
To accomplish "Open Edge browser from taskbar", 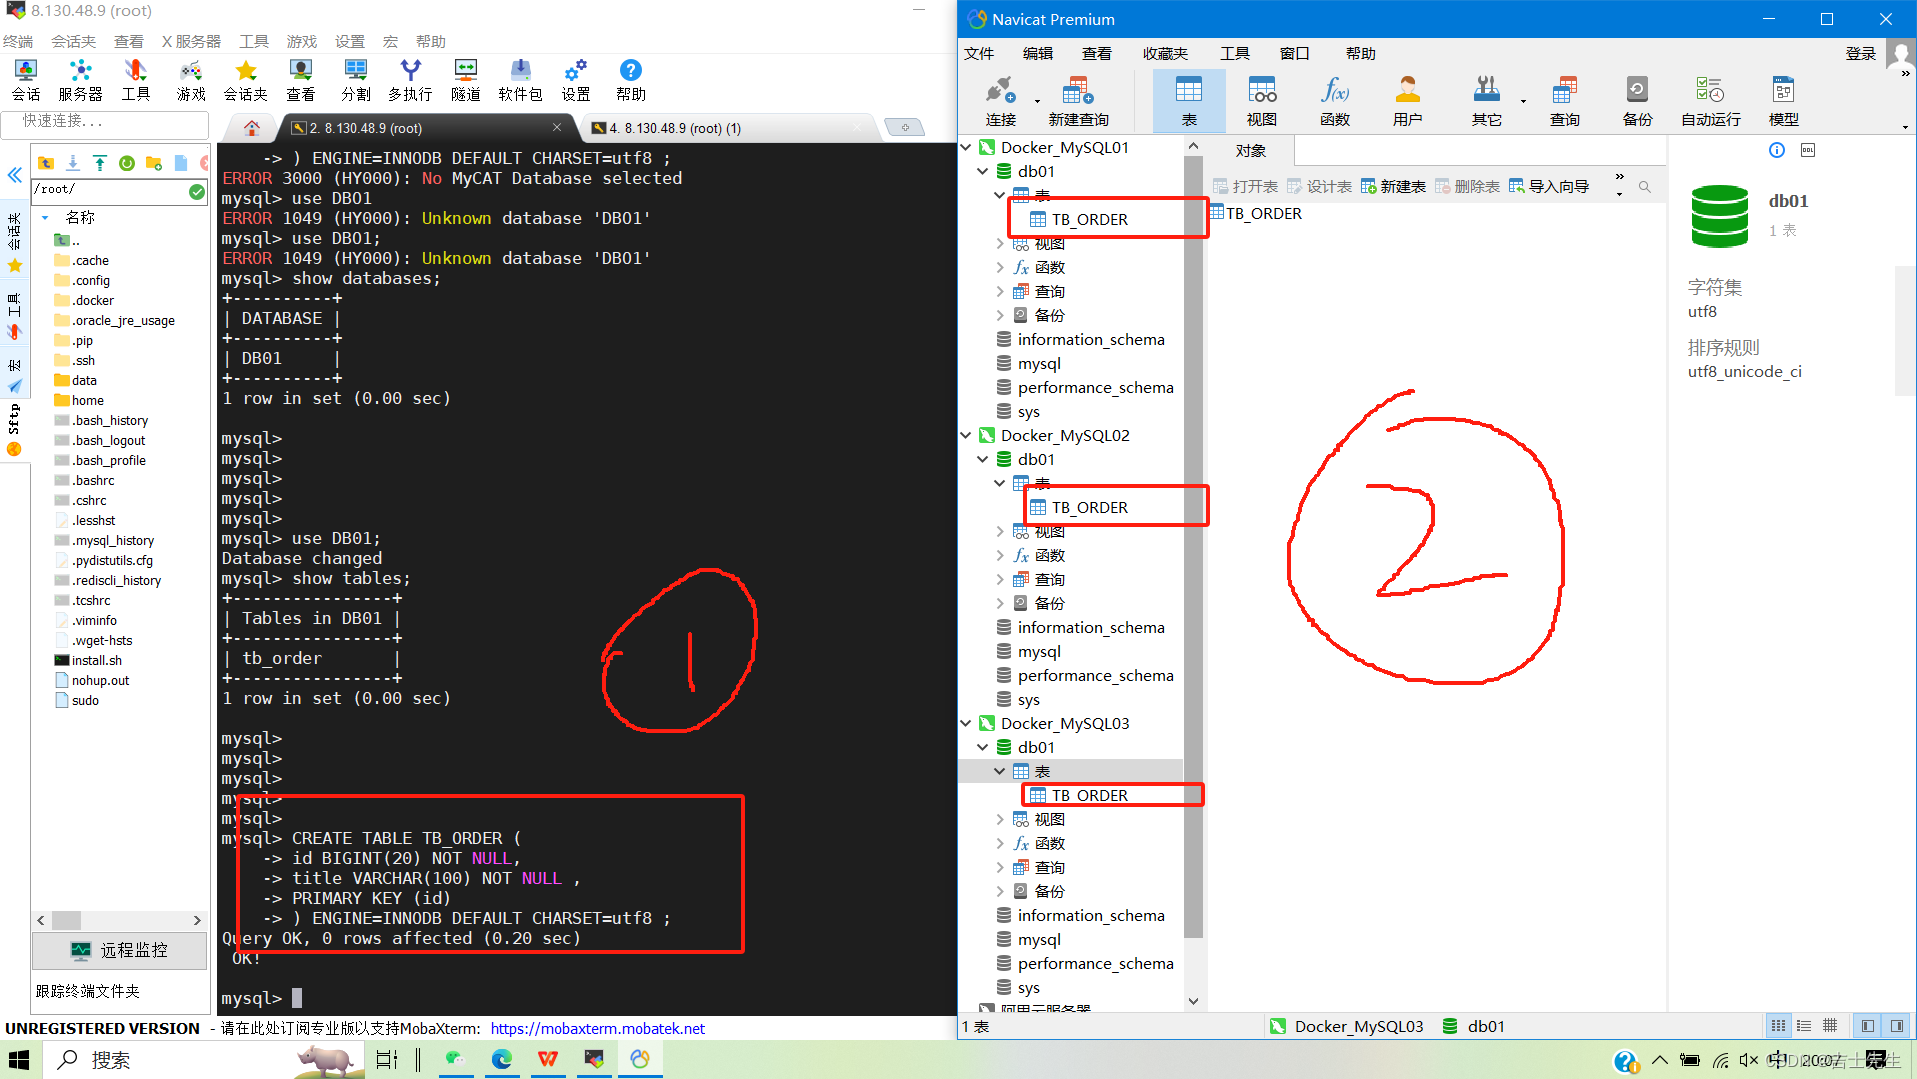I will 502,1059.
